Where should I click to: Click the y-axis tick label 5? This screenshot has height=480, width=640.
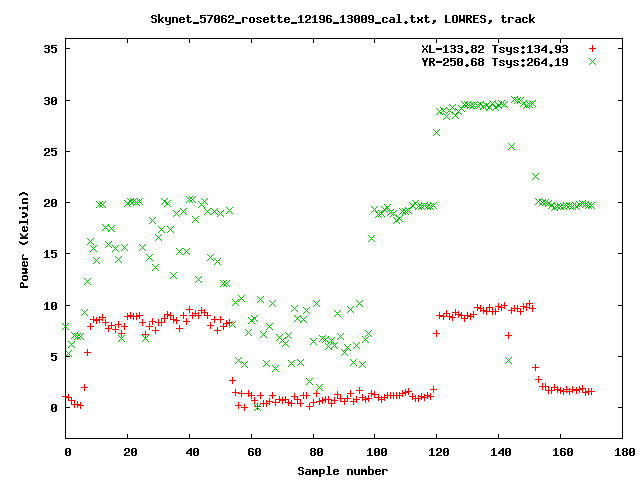coord(54,357)
